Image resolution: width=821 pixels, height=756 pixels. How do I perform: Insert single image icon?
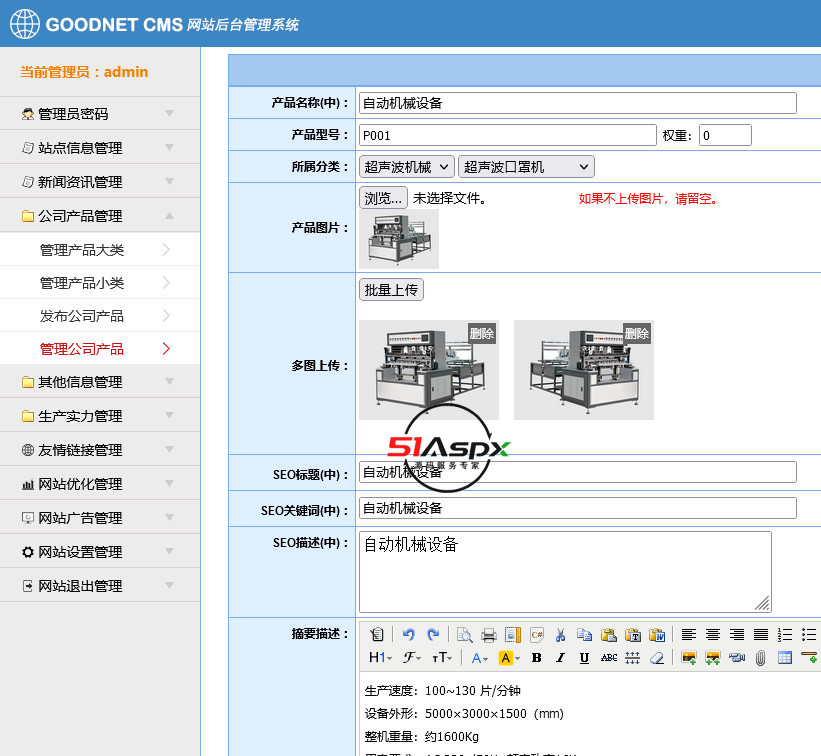click(689, 658)
